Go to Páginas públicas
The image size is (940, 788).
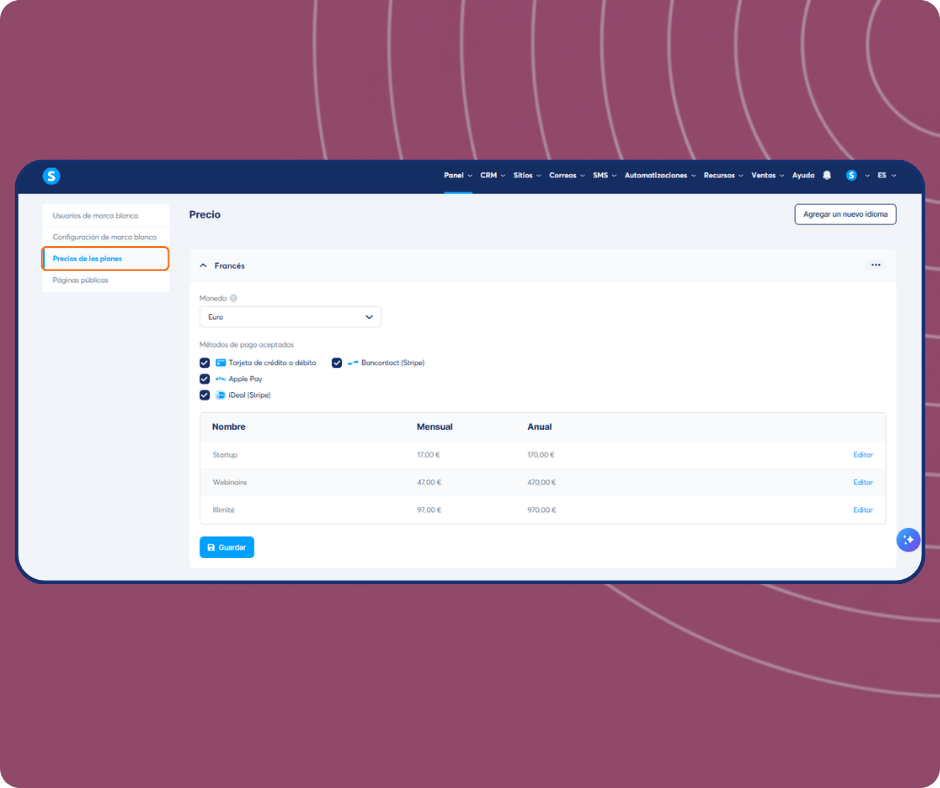(106, 280)
